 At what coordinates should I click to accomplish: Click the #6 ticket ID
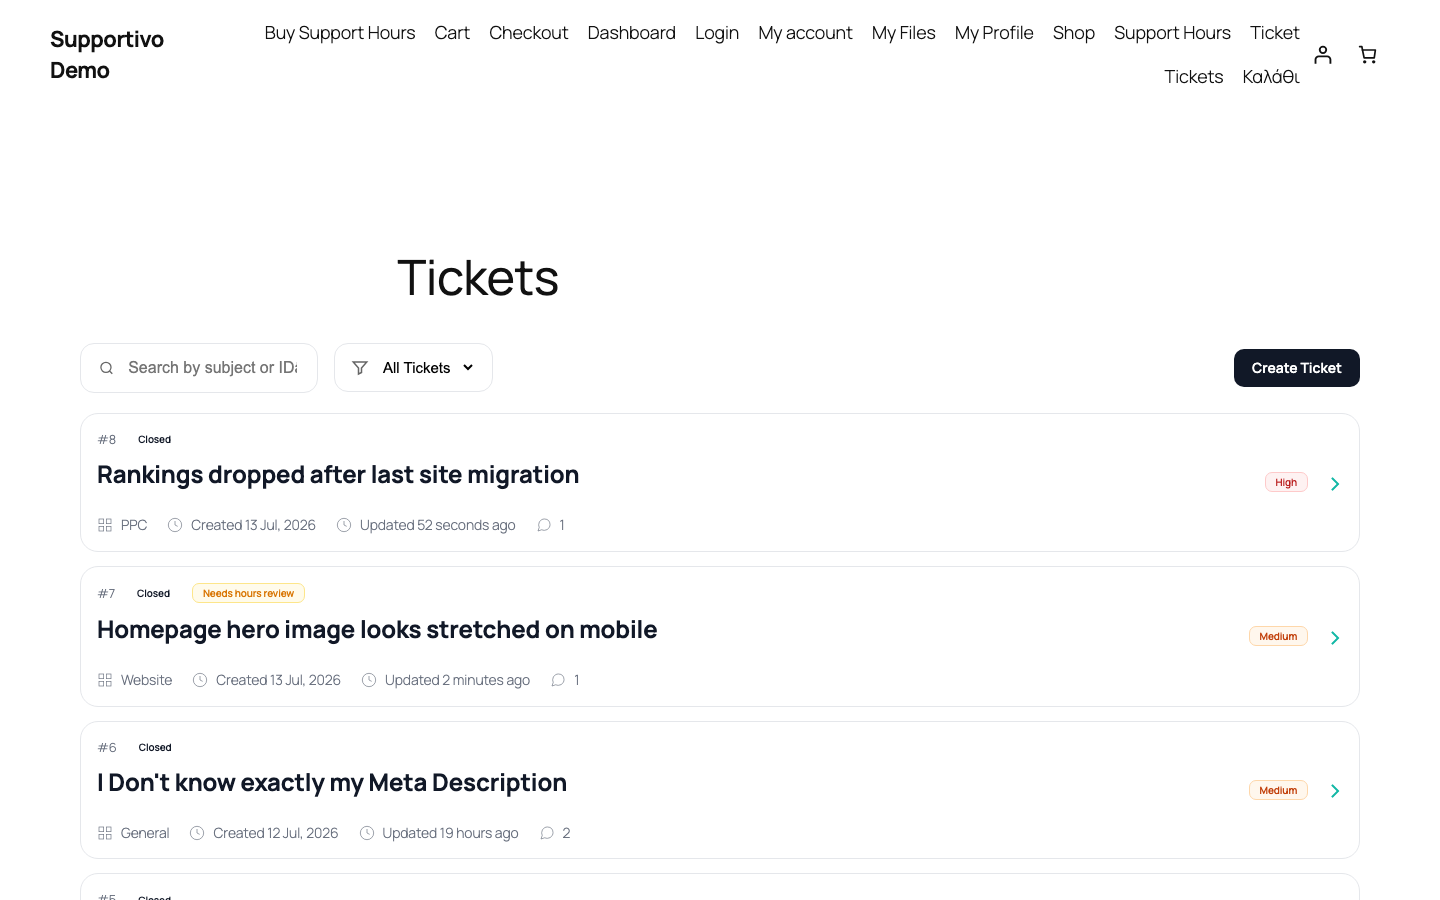point(107,748)
